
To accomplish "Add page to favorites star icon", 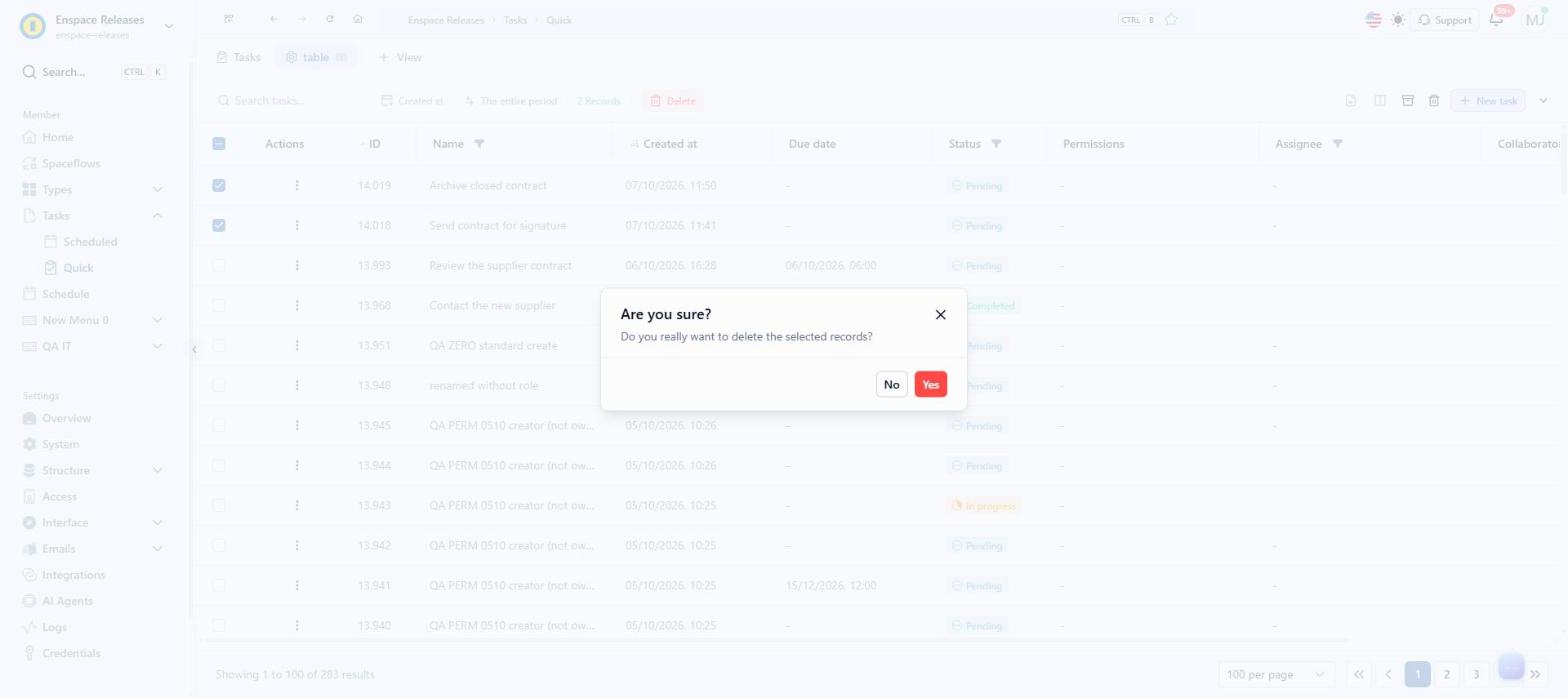I will click(x=1171, y=19).
